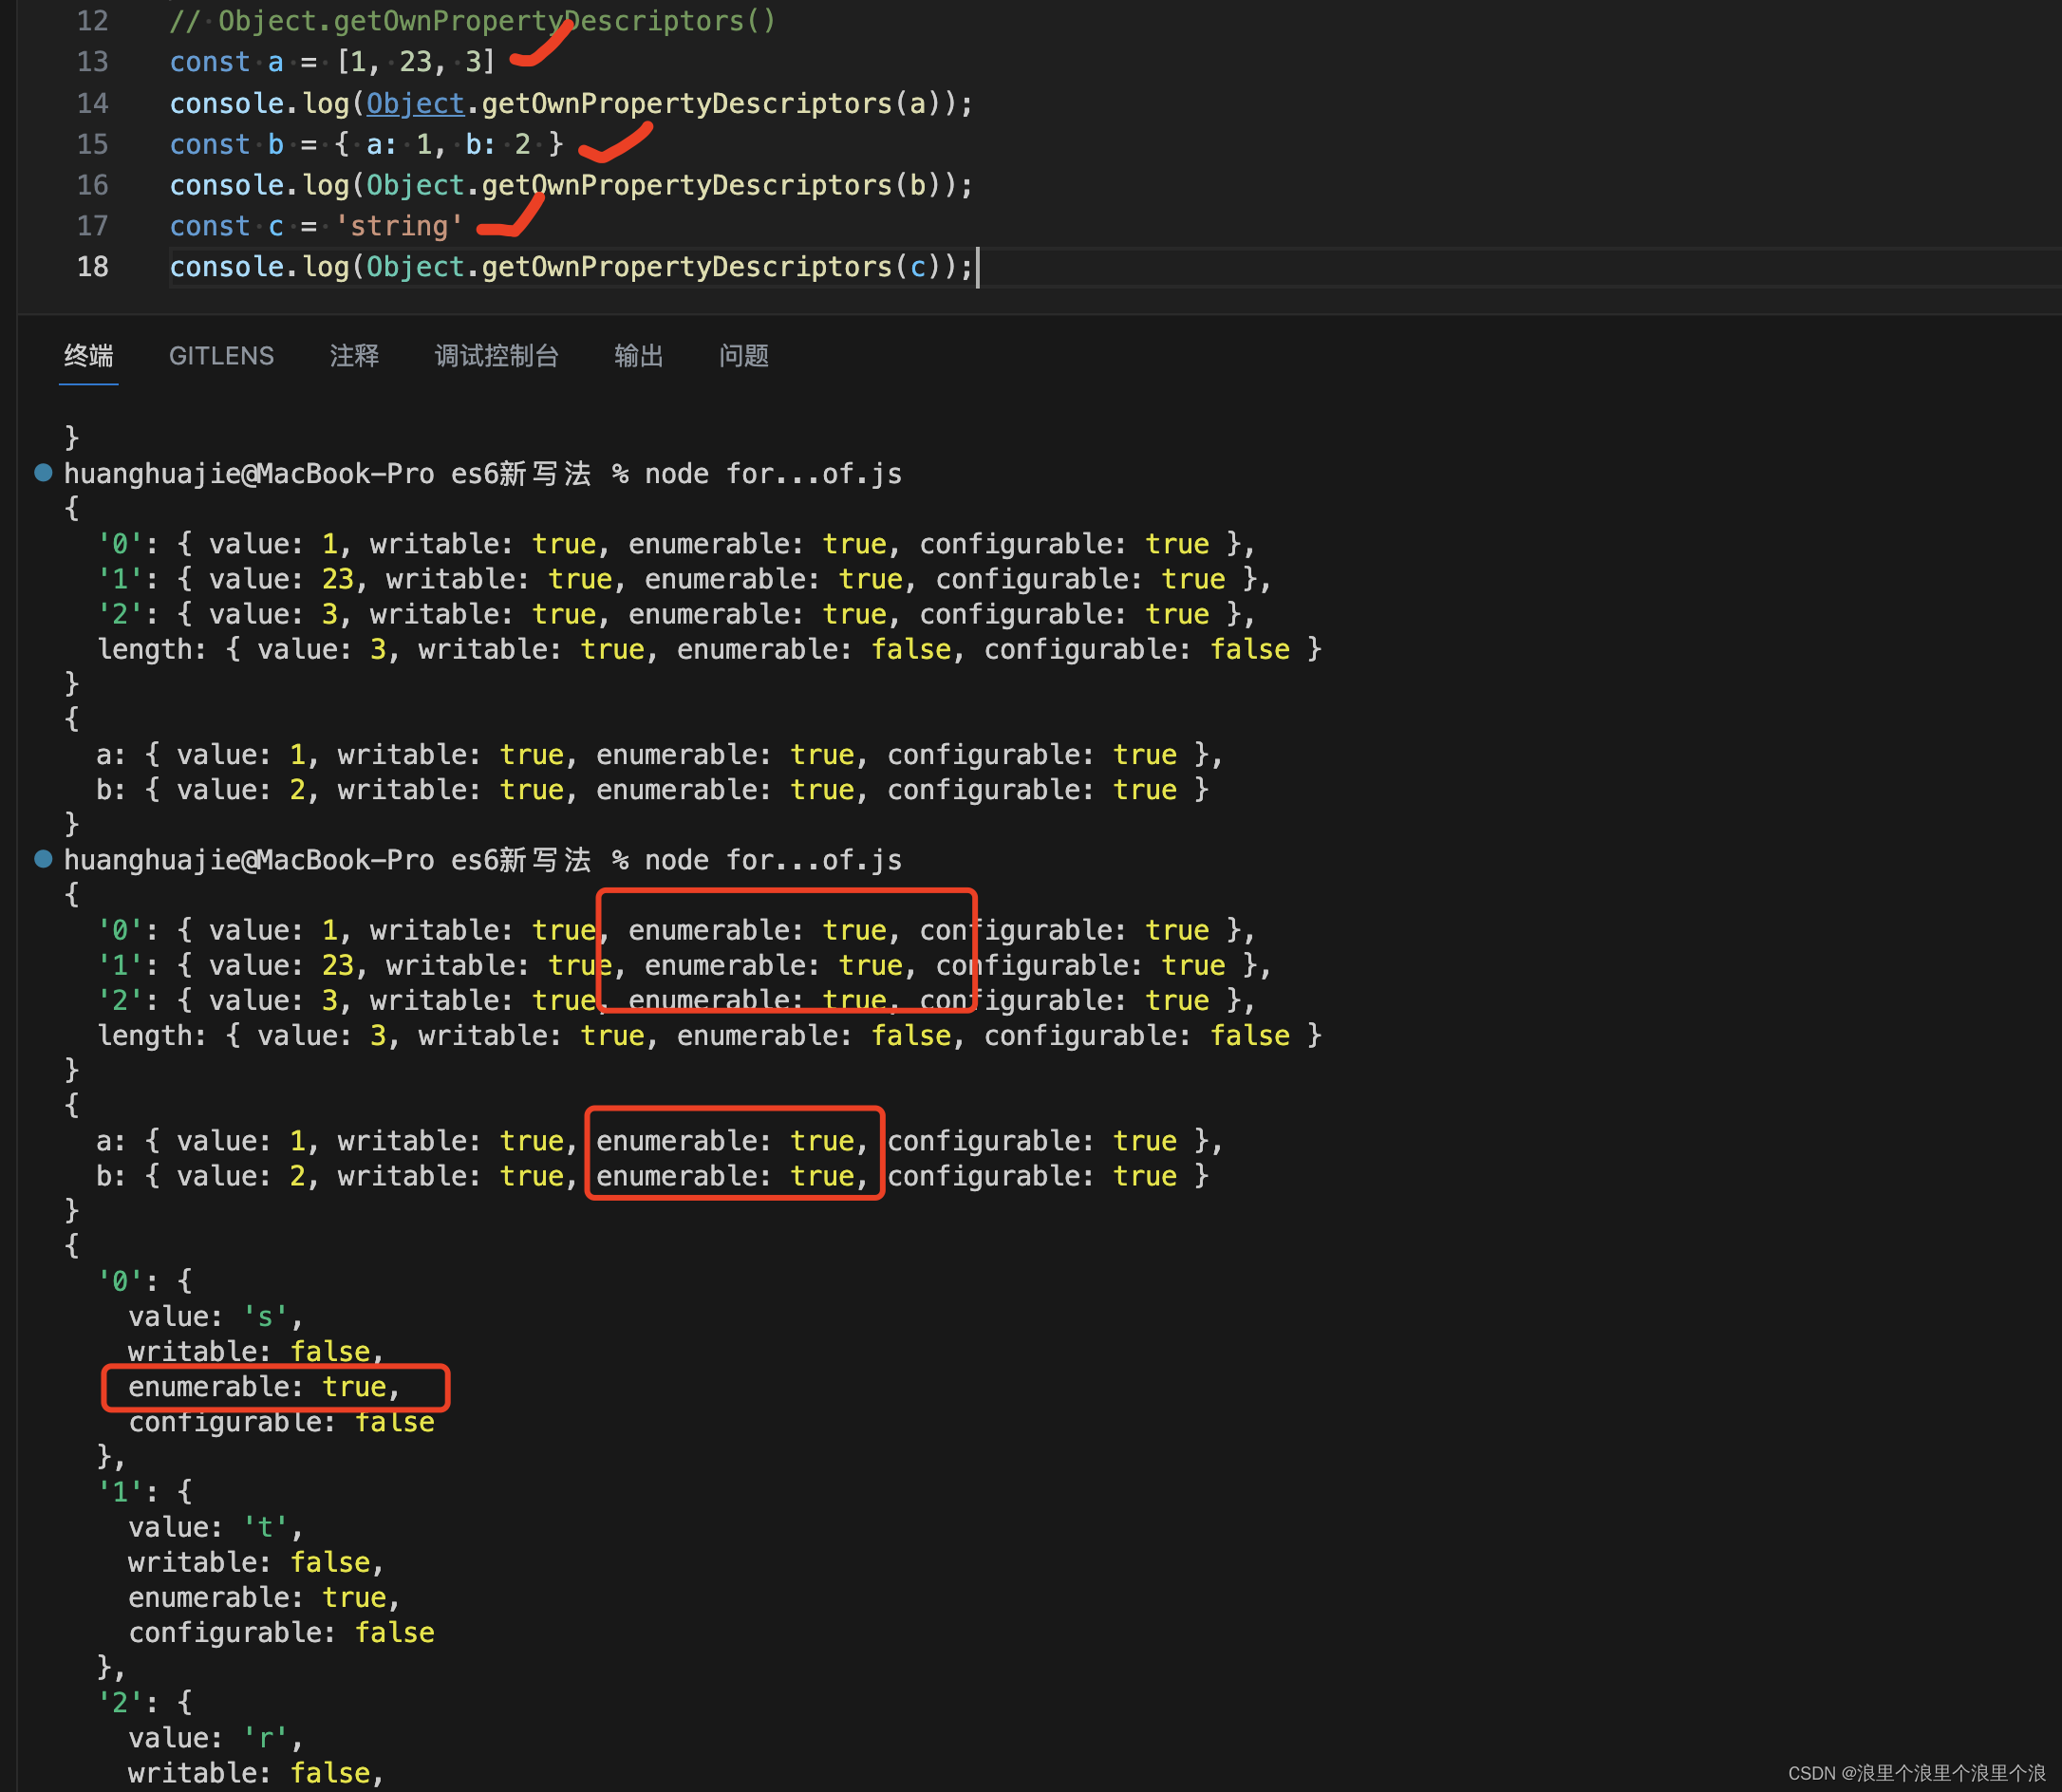Click 'enumerable: true' under the 't' entry
The image size is (2062, 1792).
coord(264,1598)
